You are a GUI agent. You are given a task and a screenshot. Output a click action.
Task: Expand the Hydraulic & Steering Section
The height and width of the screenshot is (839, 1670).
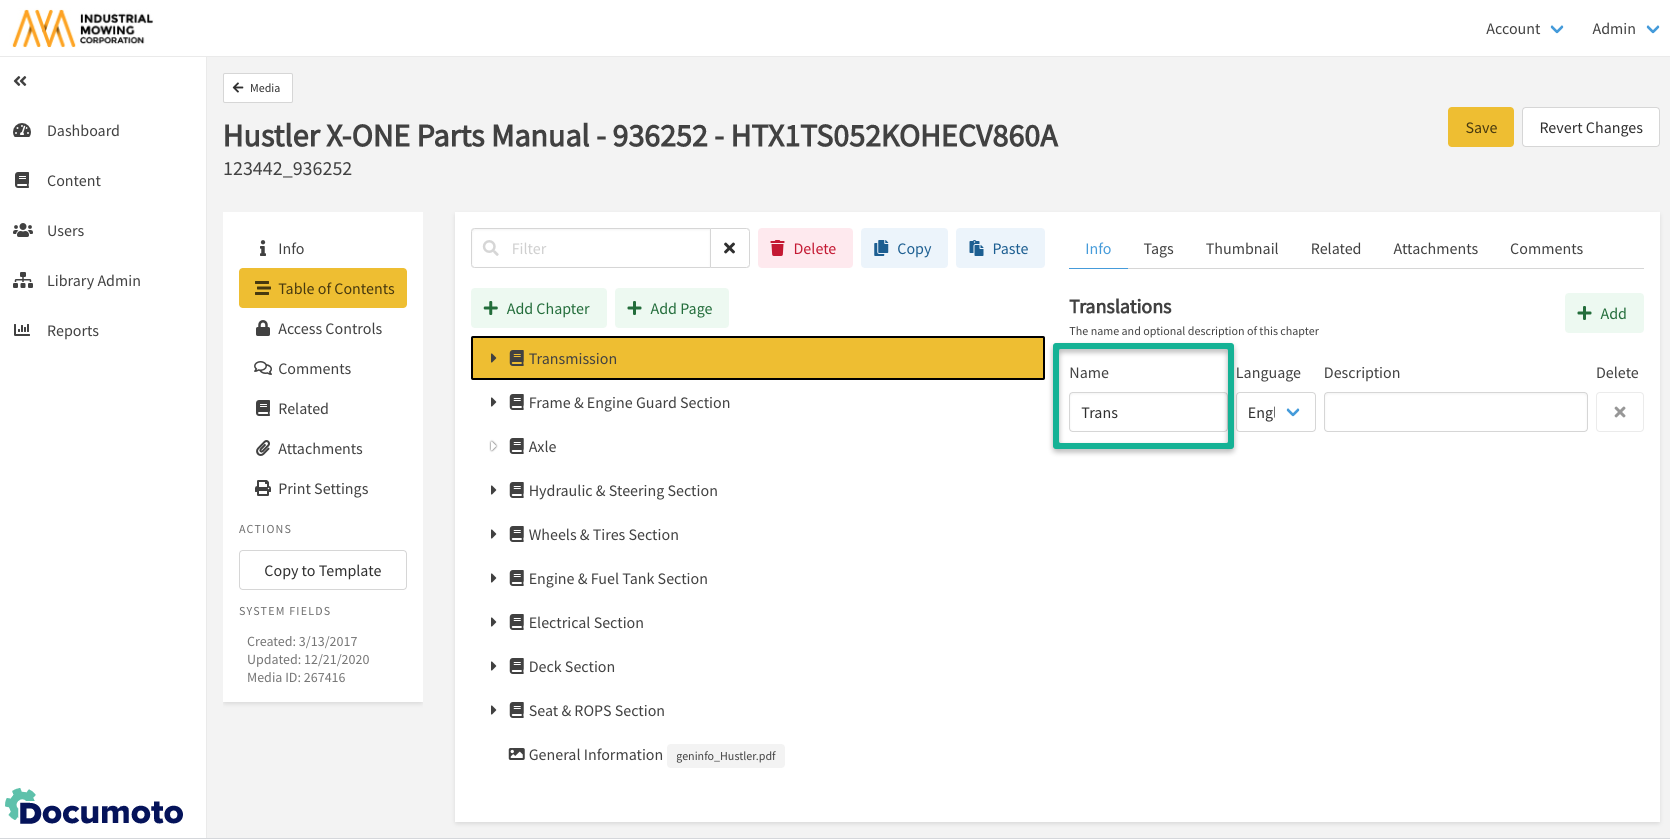click(493, 491)
